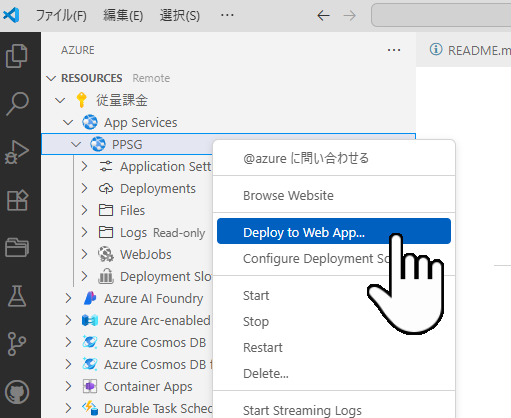Viewport: 511px width, 418px height.
Task: Click the Logs folder icon
Action: point(106,232)
